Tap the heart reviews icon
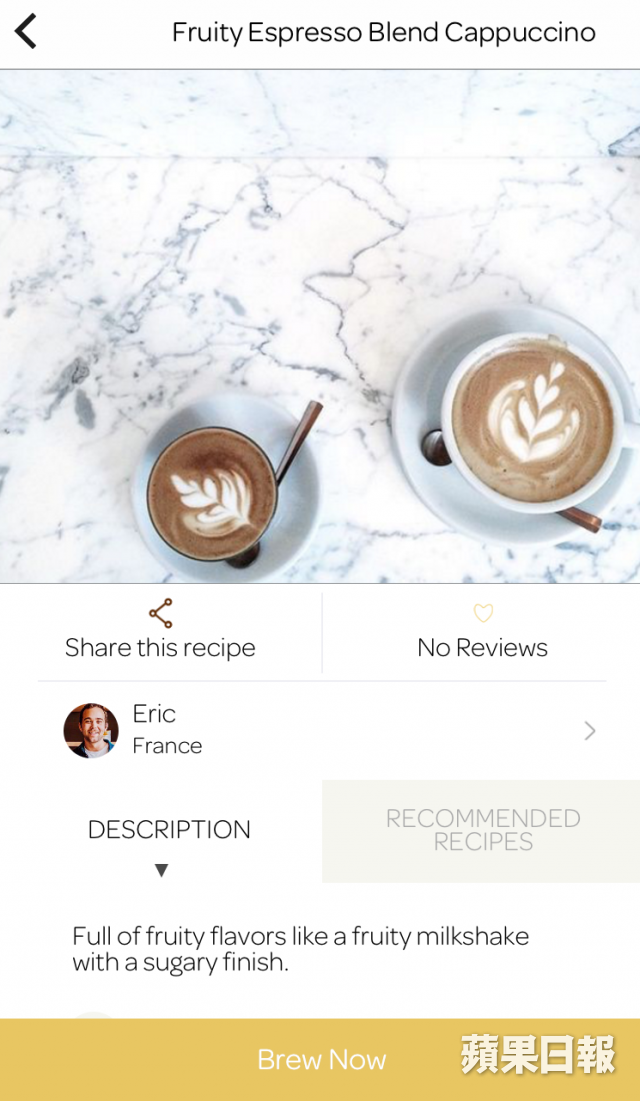Viewport: 640px width, 1101px height. point(483,613)
